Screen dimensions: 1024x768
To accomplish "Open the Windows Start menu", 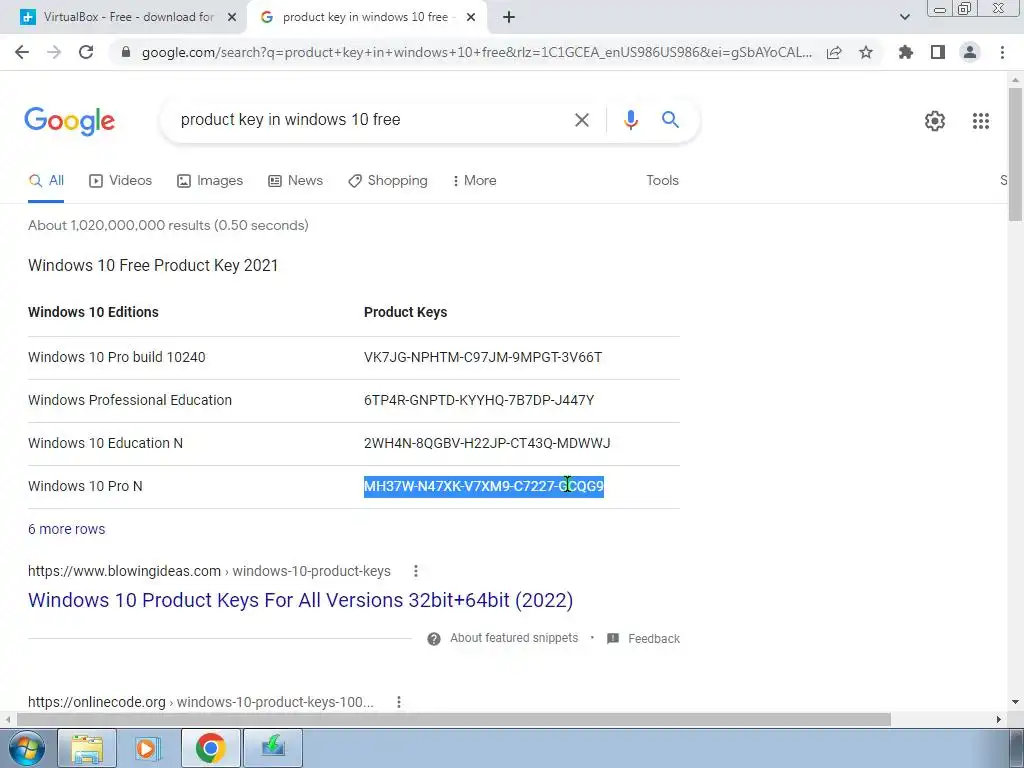I will [26, 748].
